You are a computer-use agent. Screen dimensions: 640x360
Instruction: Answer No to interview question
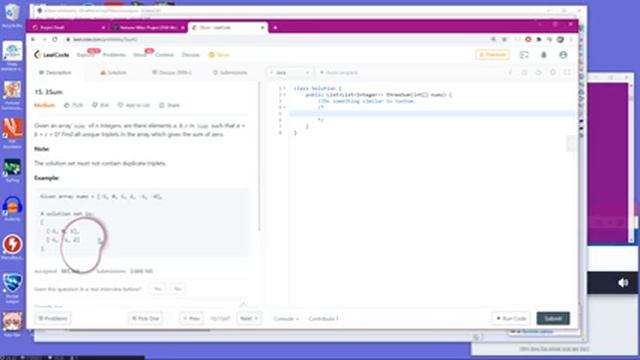click(177, 289)
